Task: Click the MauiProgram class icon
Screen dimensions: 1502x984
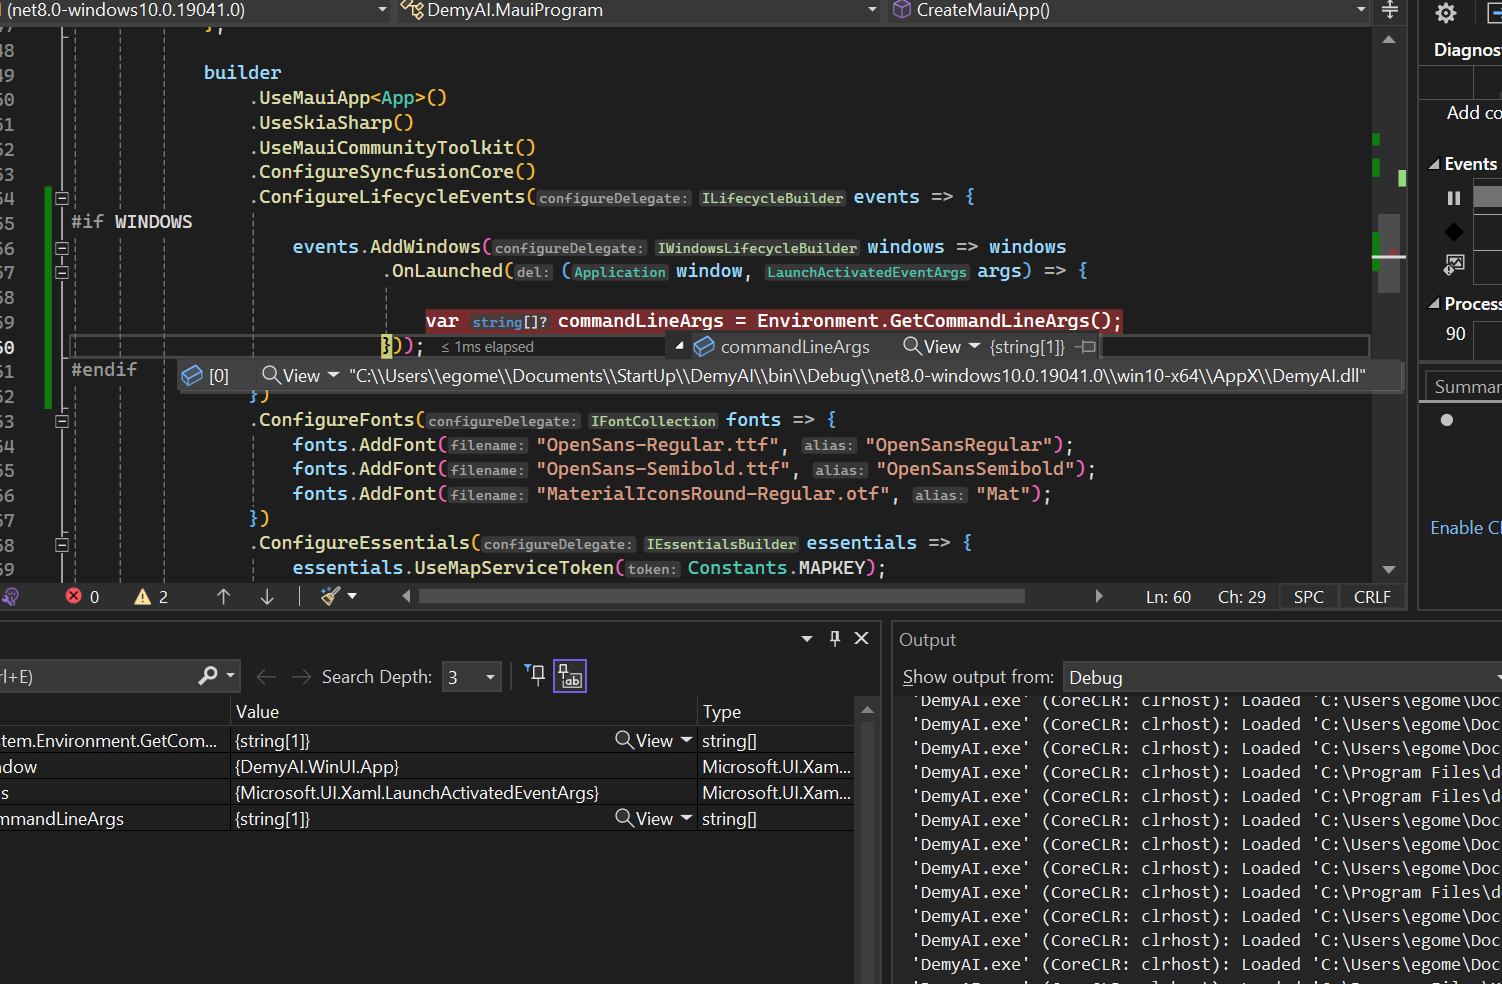Action: click(x=411, y=9)
